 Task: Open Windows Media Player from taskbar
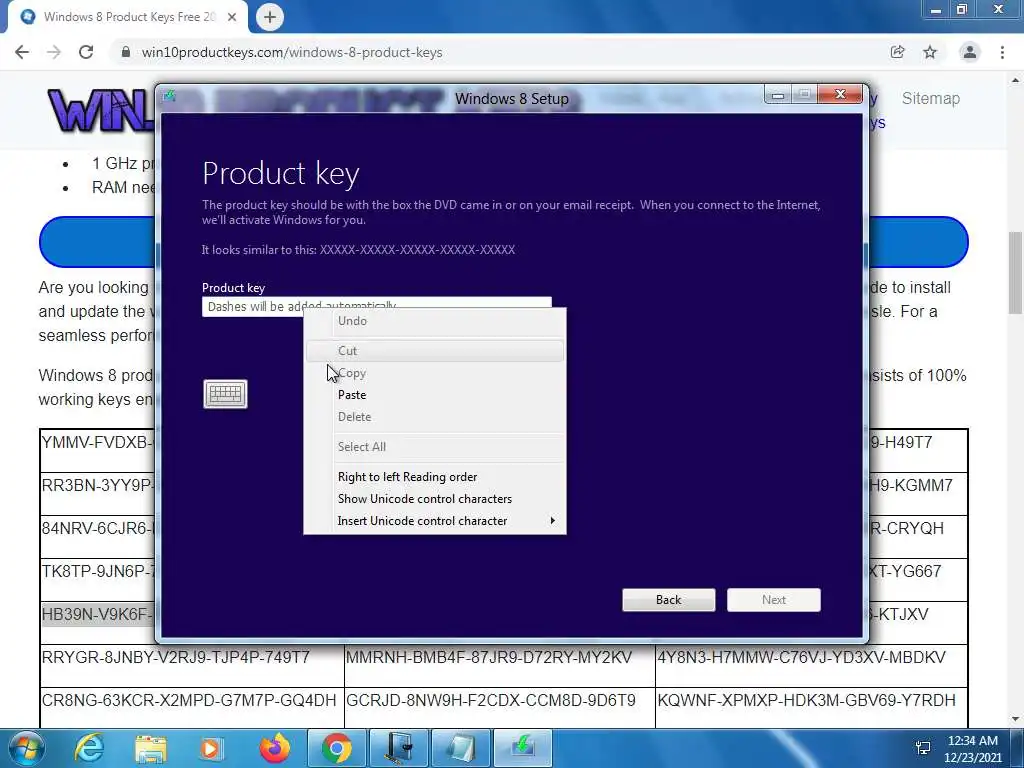(210, 748)
